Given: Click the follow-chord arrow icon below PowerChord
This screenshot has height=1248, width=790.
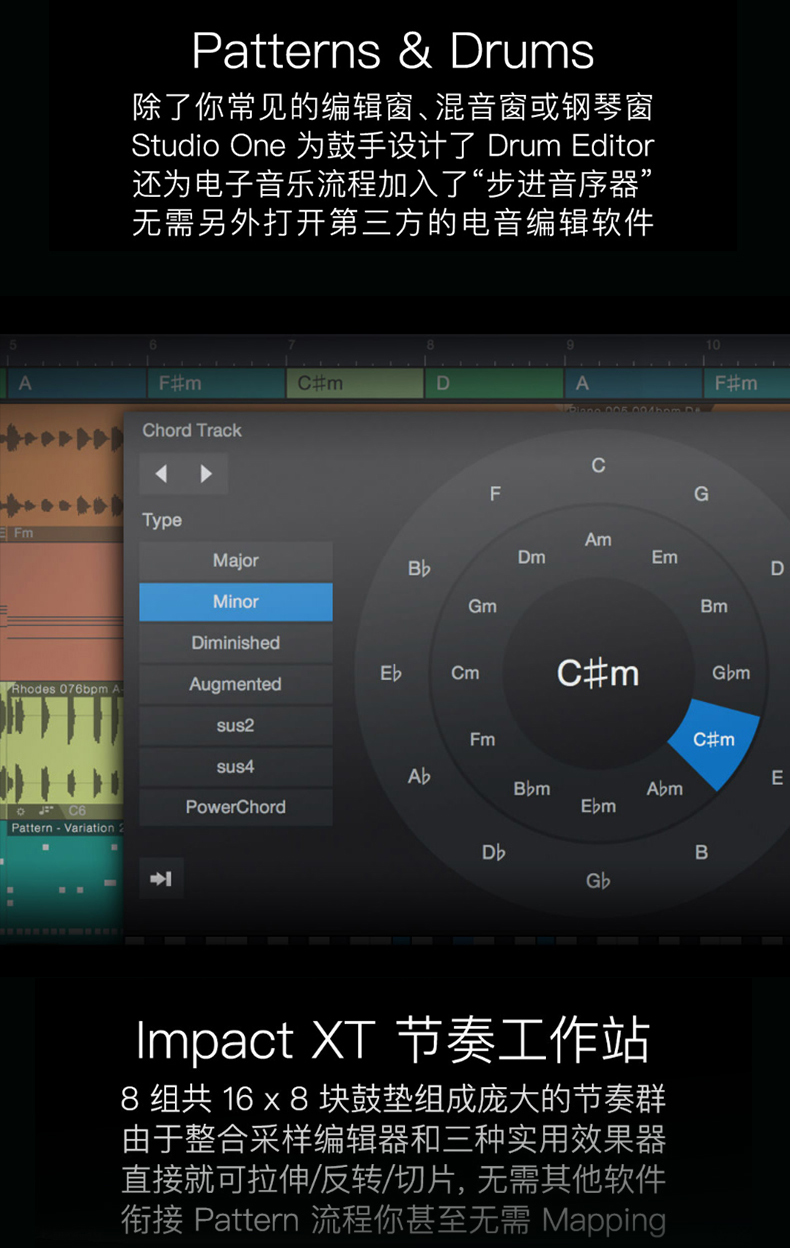Looking at the screenshot, I should click(x=161, y=878).
